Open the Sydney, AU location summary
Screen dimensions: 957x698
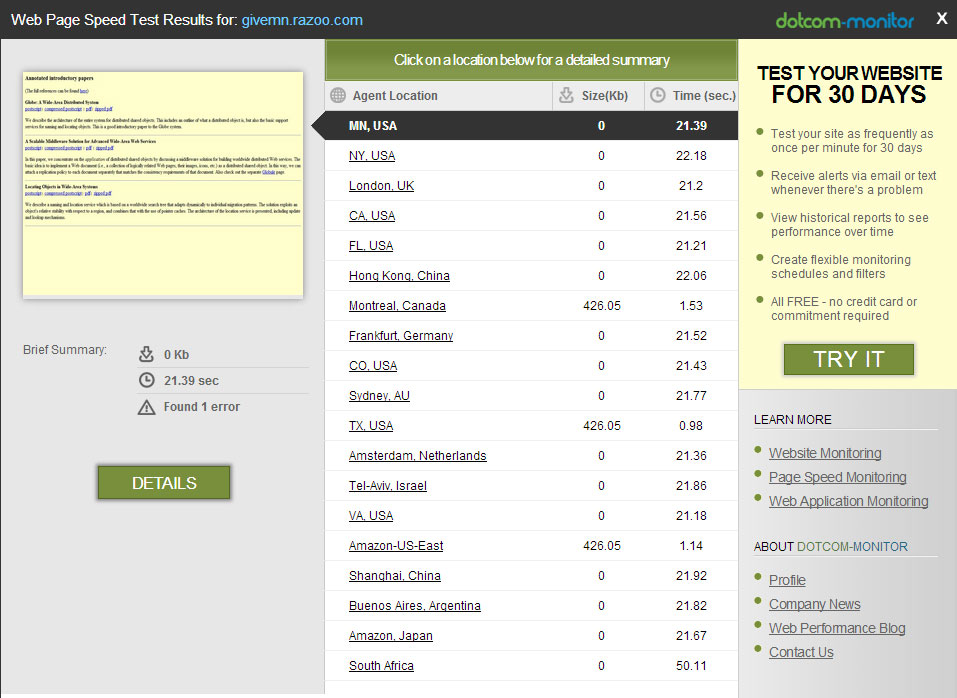tap(379, 395)
